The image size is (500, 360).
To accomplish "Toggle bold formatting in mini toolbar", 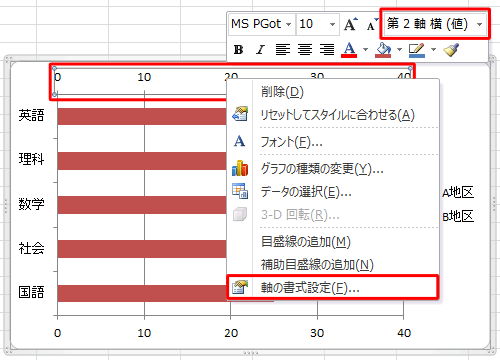I will [238, 50].
